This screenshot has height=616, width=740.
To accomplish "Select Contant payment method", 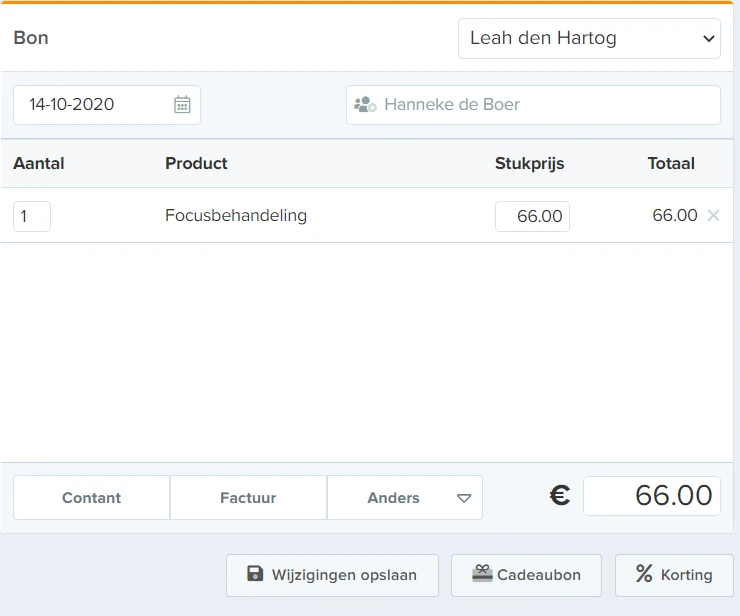I will pyautogui.click(x=92, y=498).
